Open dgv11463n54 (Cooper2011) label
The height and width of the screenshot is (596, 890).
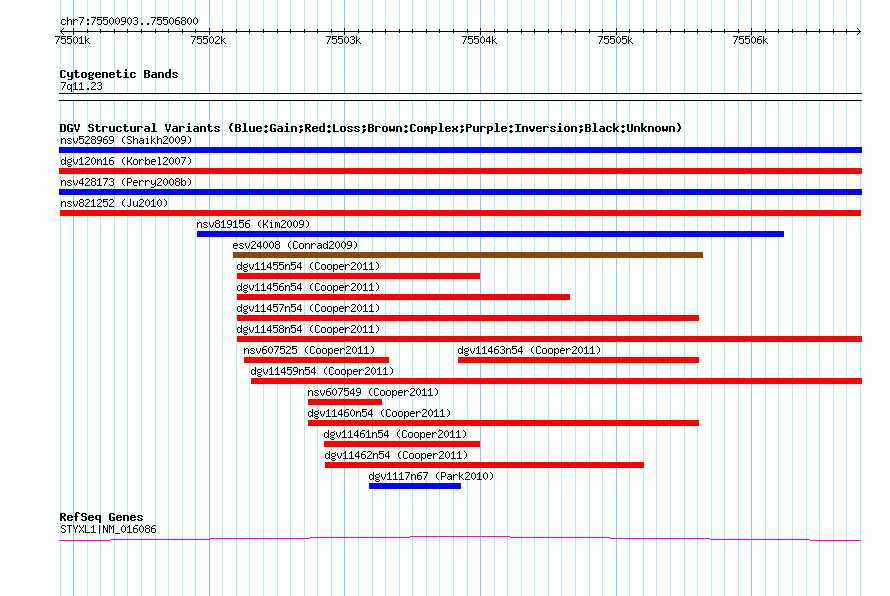[529, 350]
